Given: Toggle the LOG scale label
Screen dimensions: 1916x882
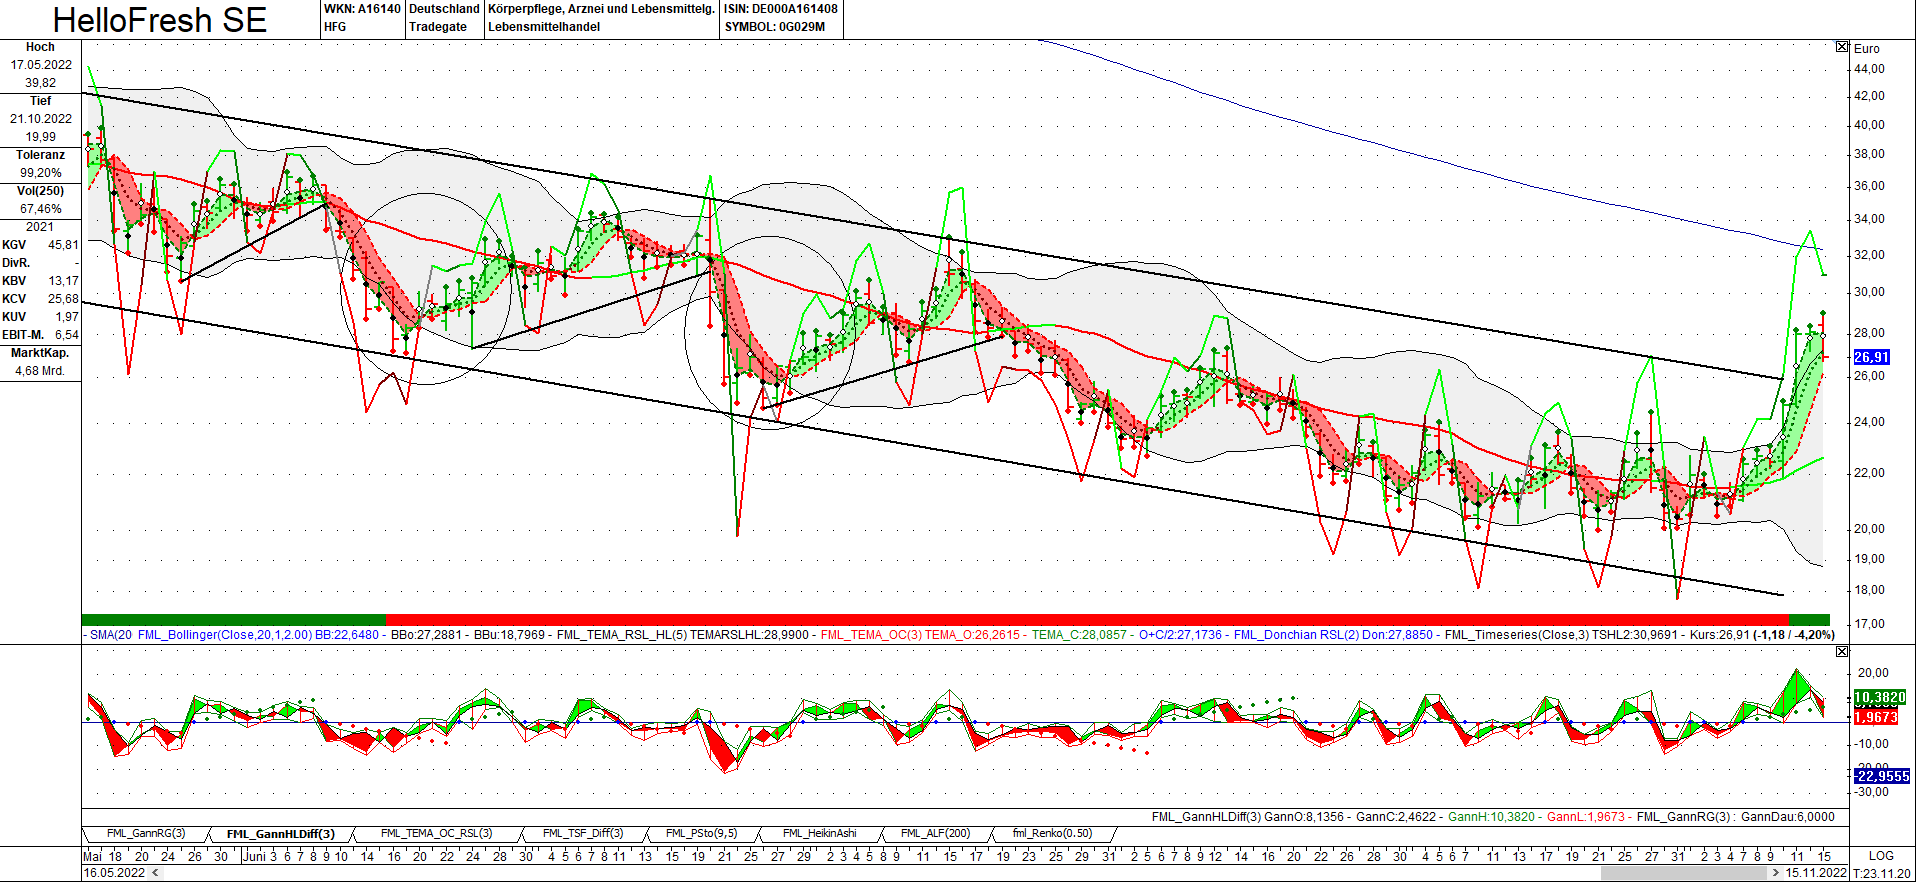Looking at the screenshot, I should 1881,856.
